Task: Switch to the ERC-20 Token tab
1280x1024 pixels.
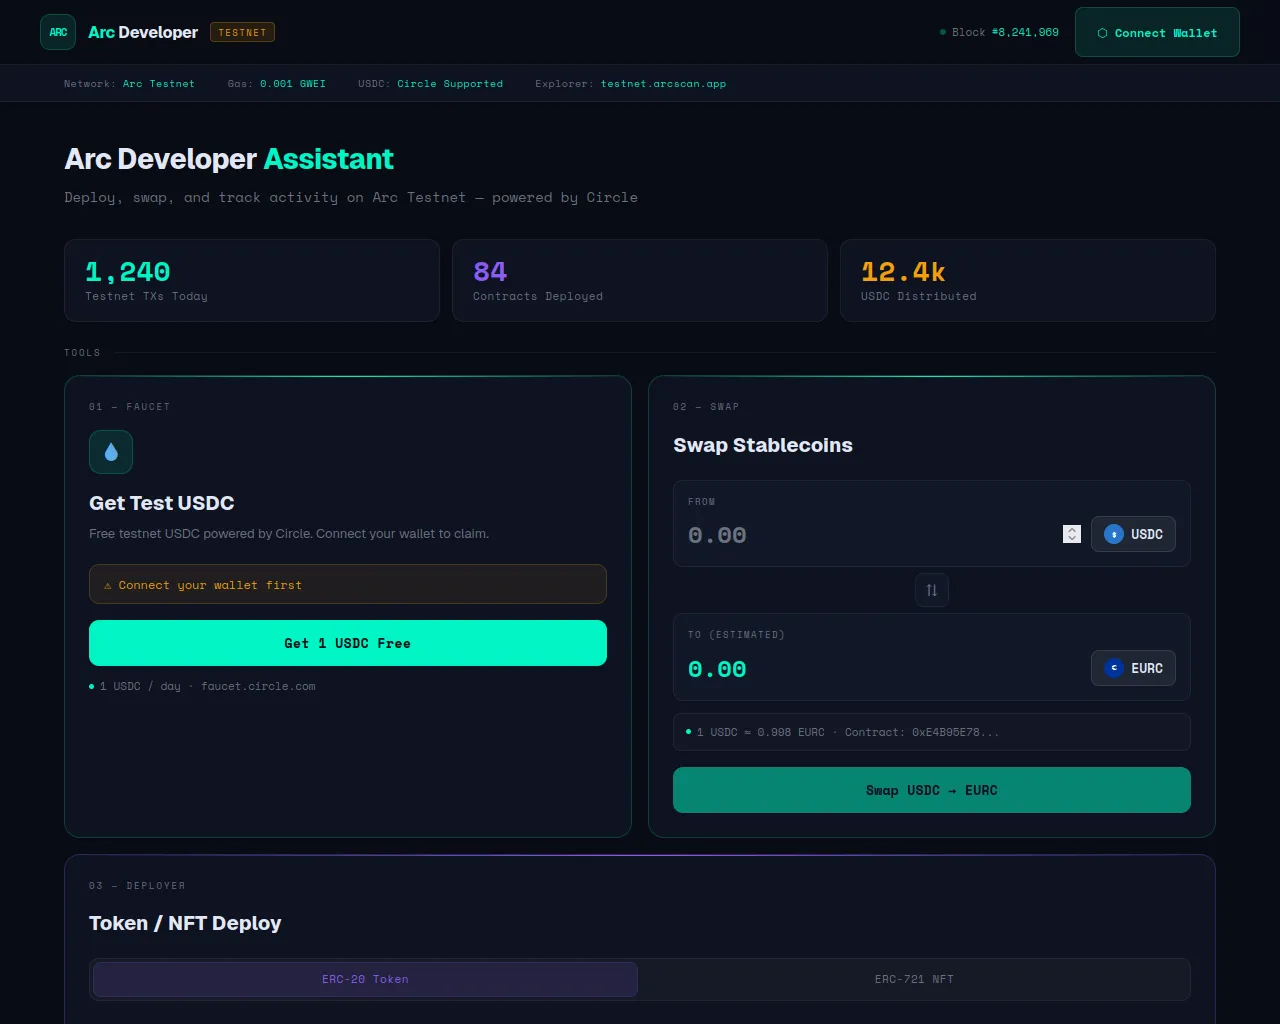Action: point(365,979)
